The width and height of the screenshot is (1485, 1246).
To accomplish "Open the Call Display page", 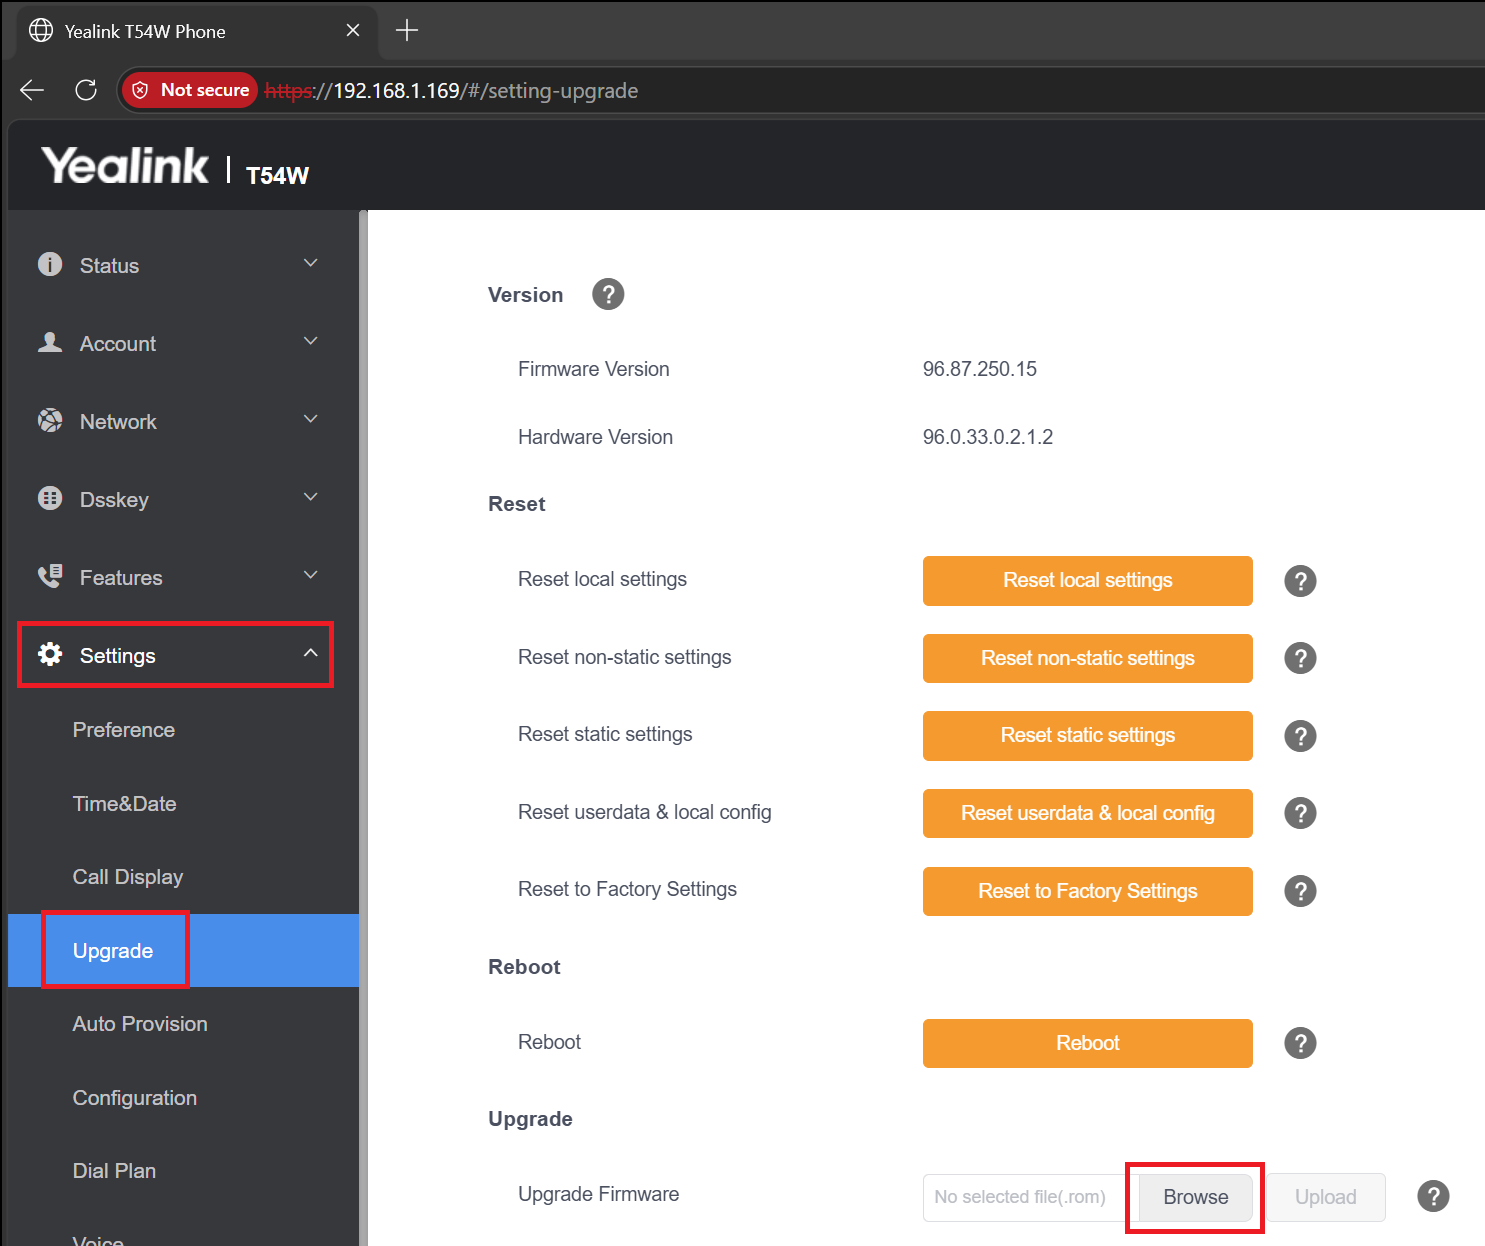I will 128,877.
